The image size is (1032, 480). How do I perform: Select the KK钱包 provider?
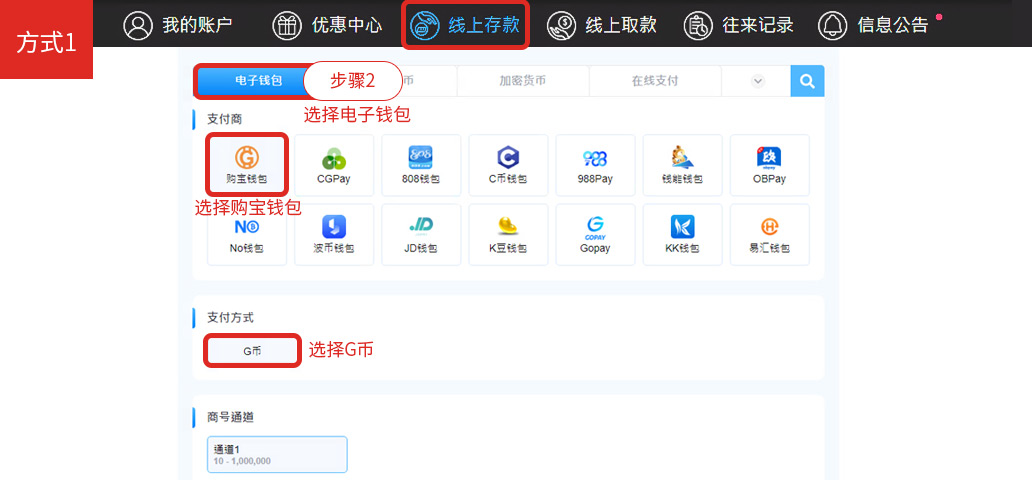pos(682,235)
